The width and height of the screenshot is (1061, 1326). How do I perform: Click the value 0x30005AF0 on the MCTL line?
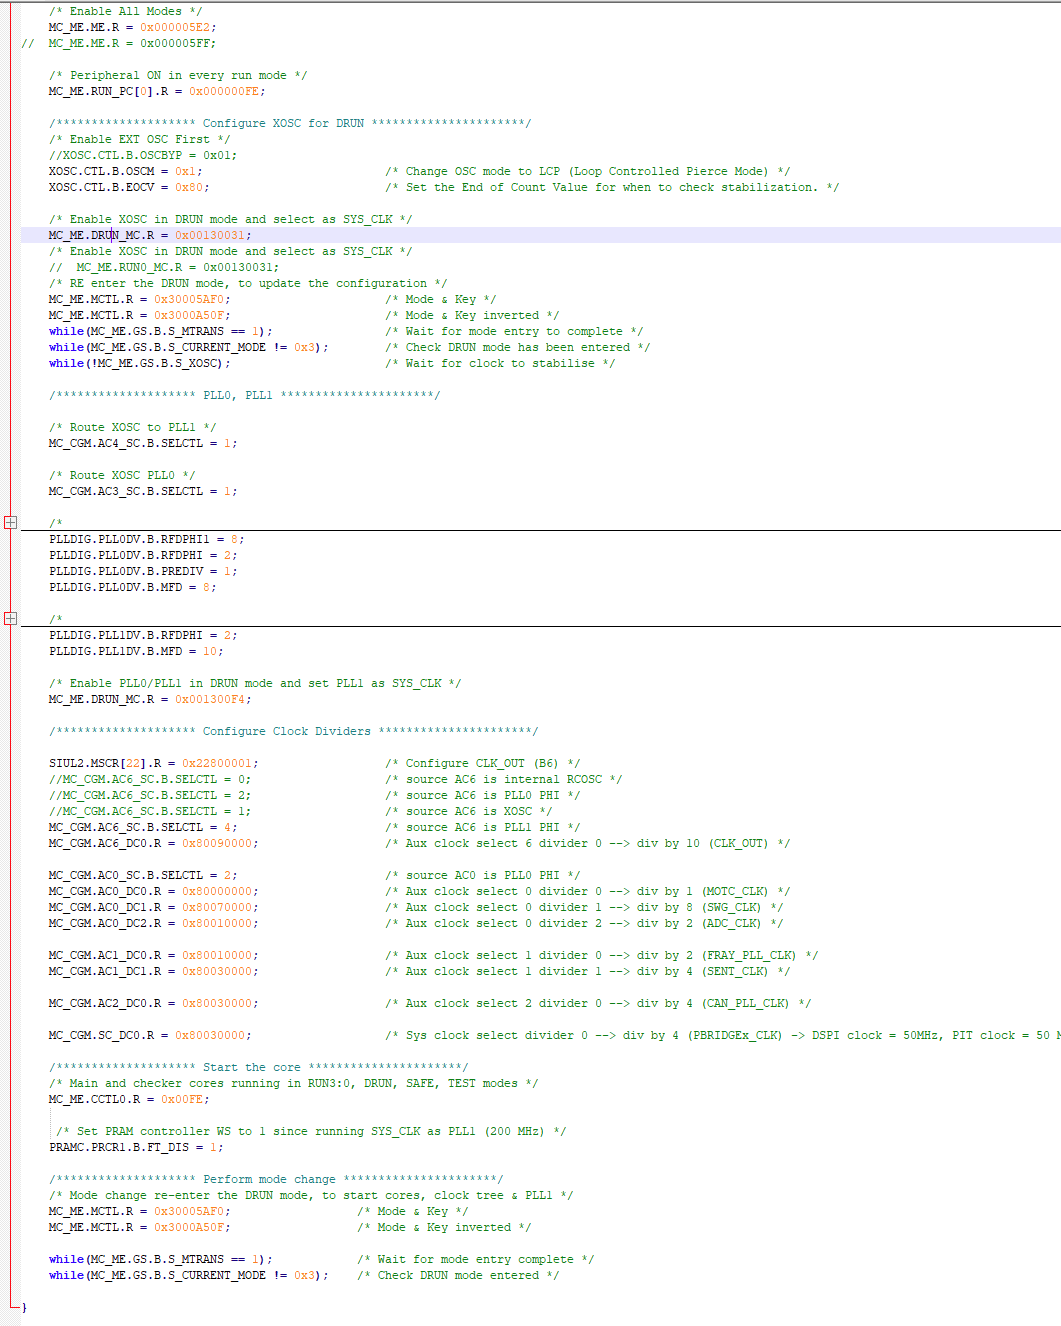(192, 299)
